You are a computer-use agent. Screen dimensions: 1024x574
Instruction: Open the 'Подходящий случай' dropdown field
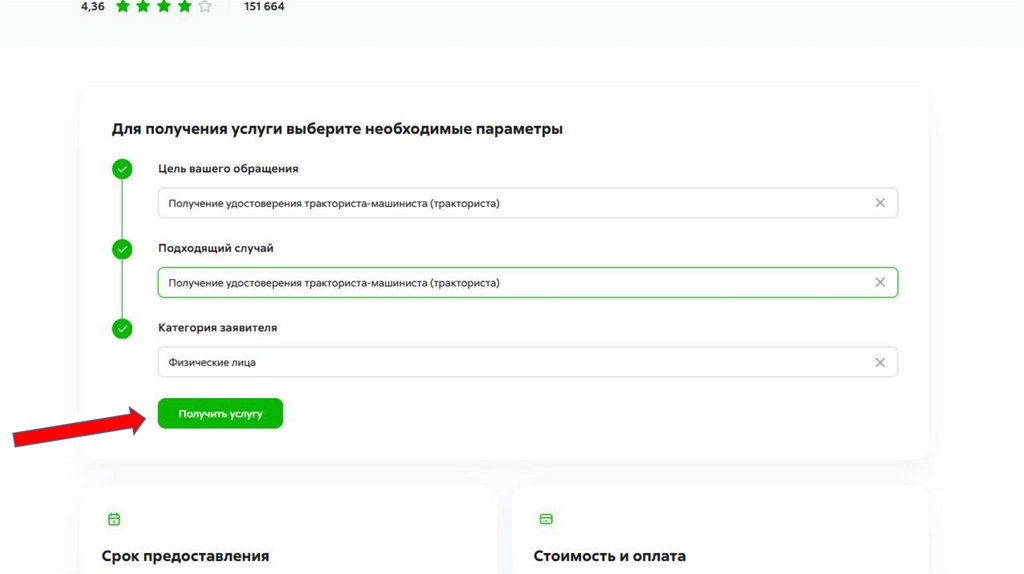[x=528, y=283]
